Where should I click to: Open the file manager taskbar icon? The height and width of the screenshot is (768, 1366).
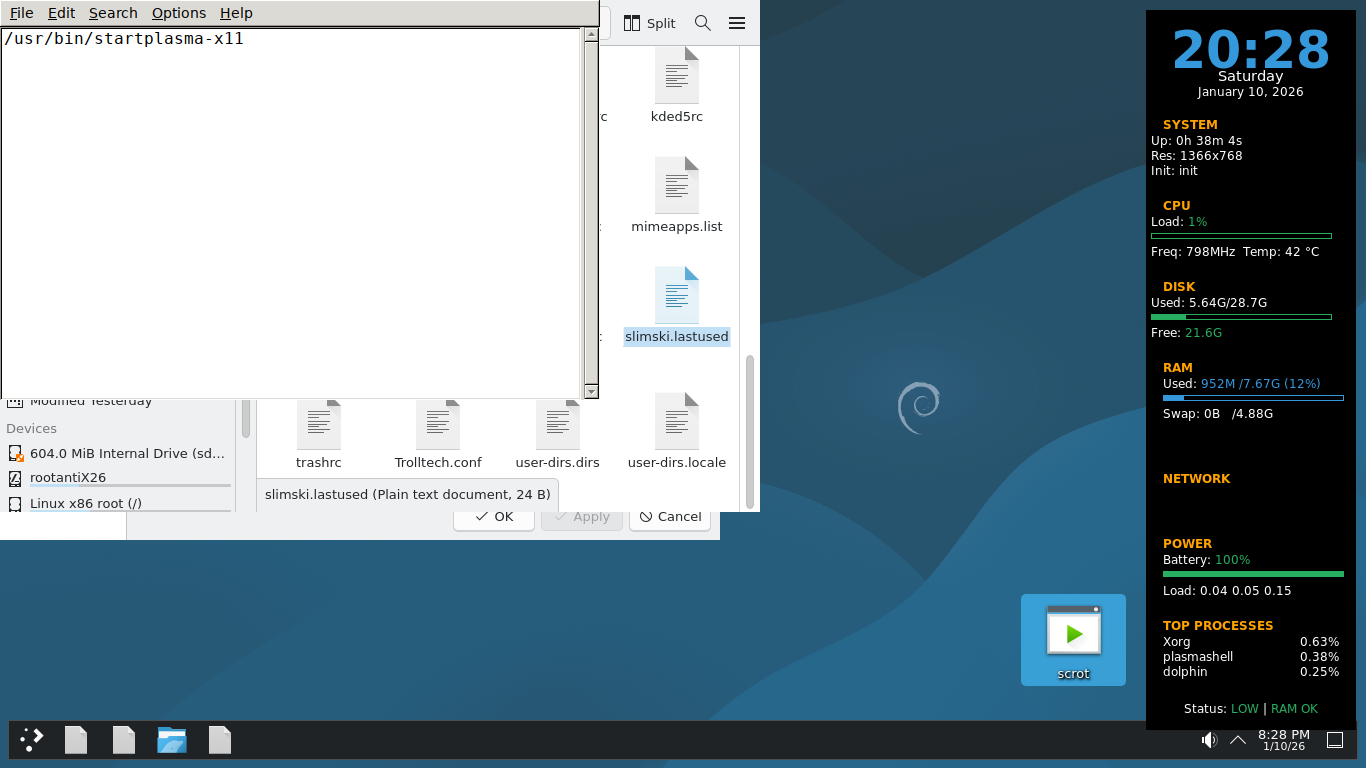172,740
